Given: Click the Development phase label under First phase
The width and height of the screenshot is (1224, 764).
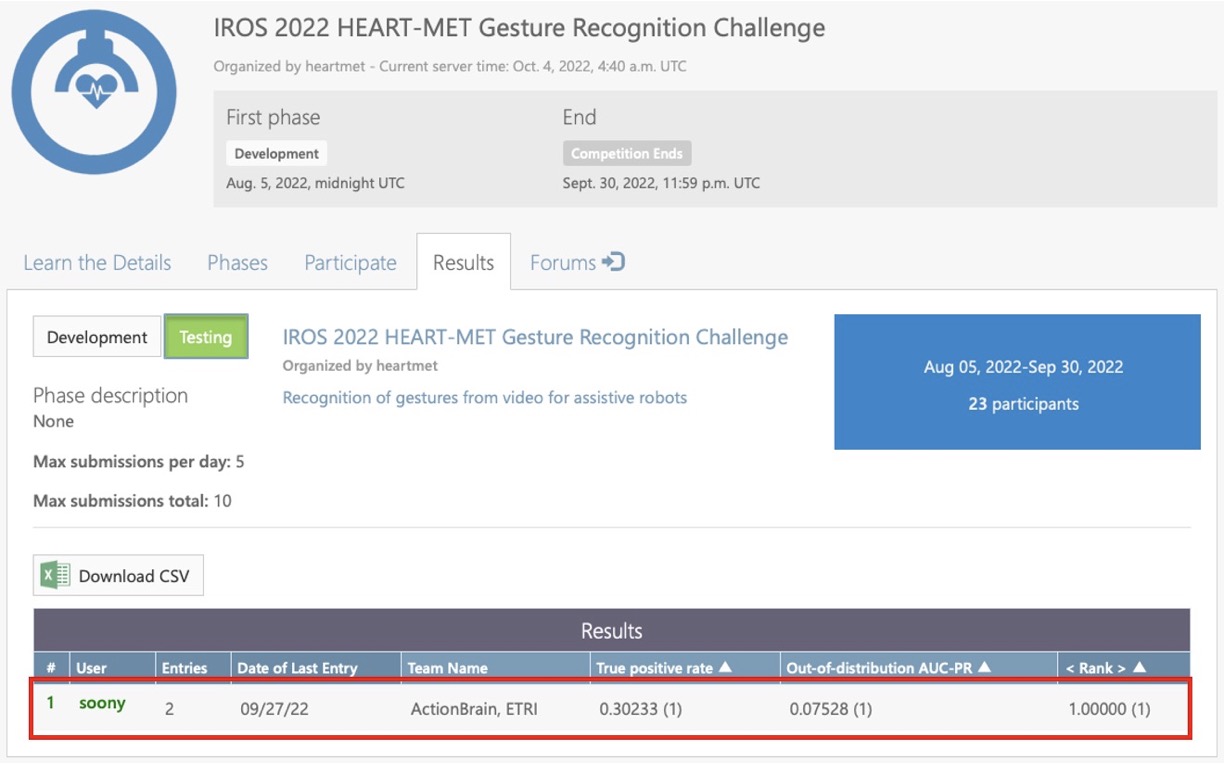Looking at the screenshot, I should [x=277, y=154].
